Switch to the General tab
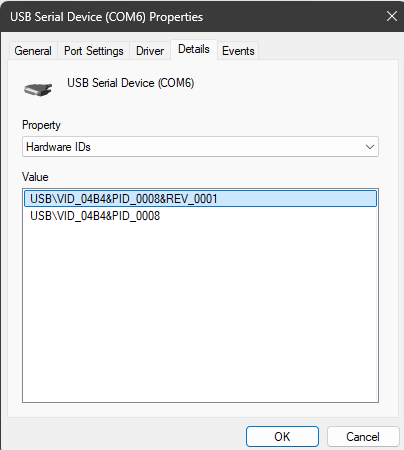The height and width of the screenshot is (450, 404). click(x=33, y=51)
